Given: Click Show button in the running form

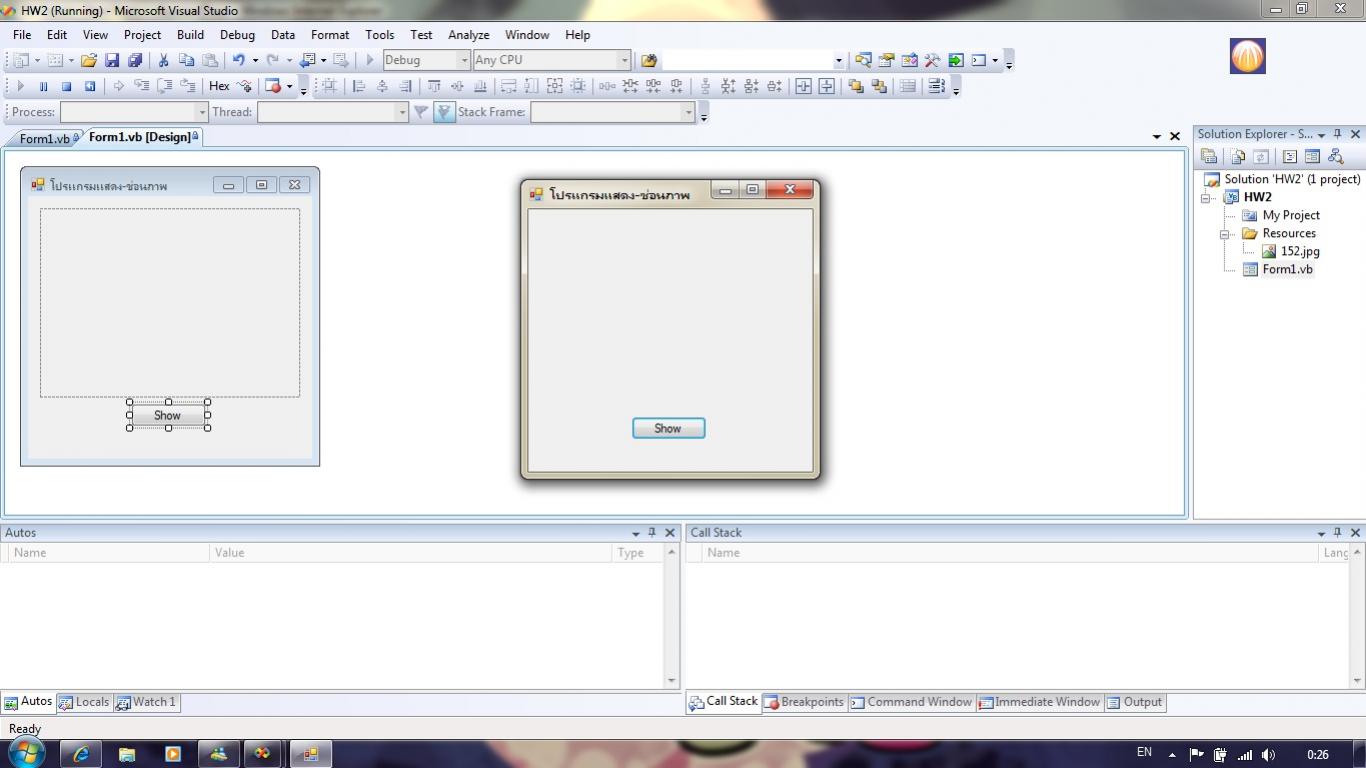Looking at the screenshot, I should (x=668, y=428).
